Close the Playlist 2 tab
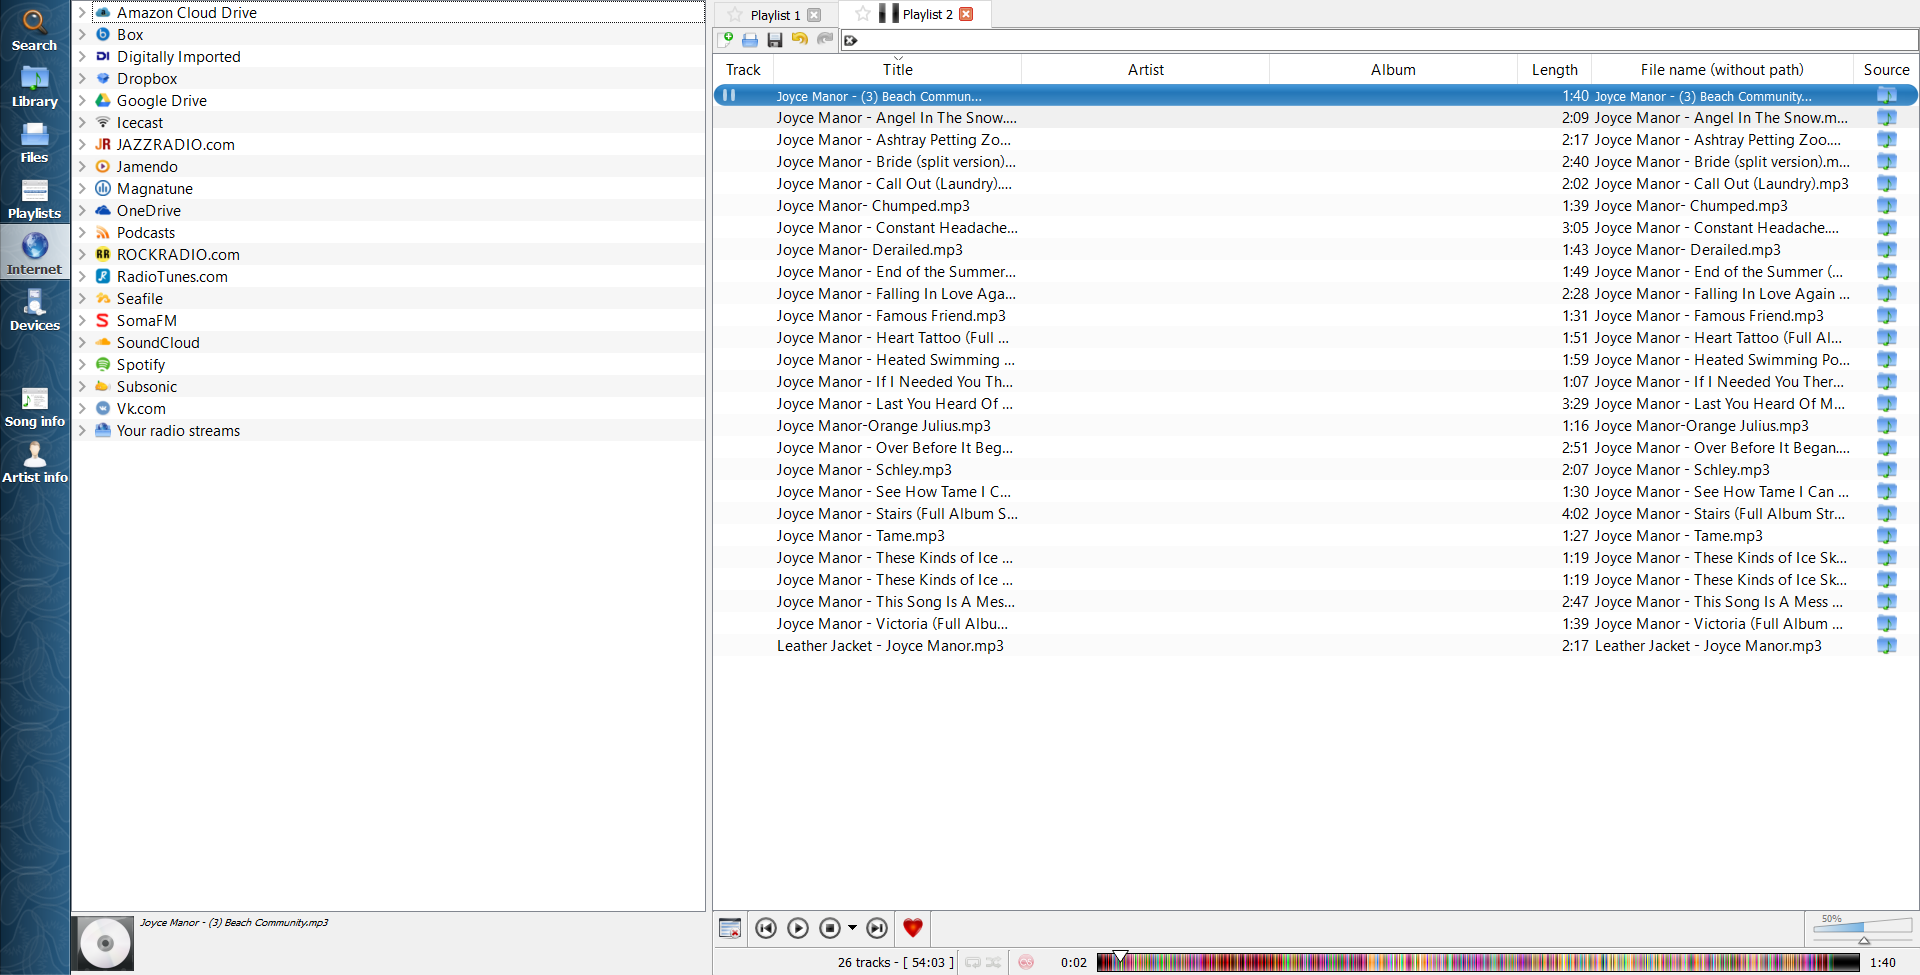Image resolution: width=1920 pixels, height=975 pixels. point(966,14)
